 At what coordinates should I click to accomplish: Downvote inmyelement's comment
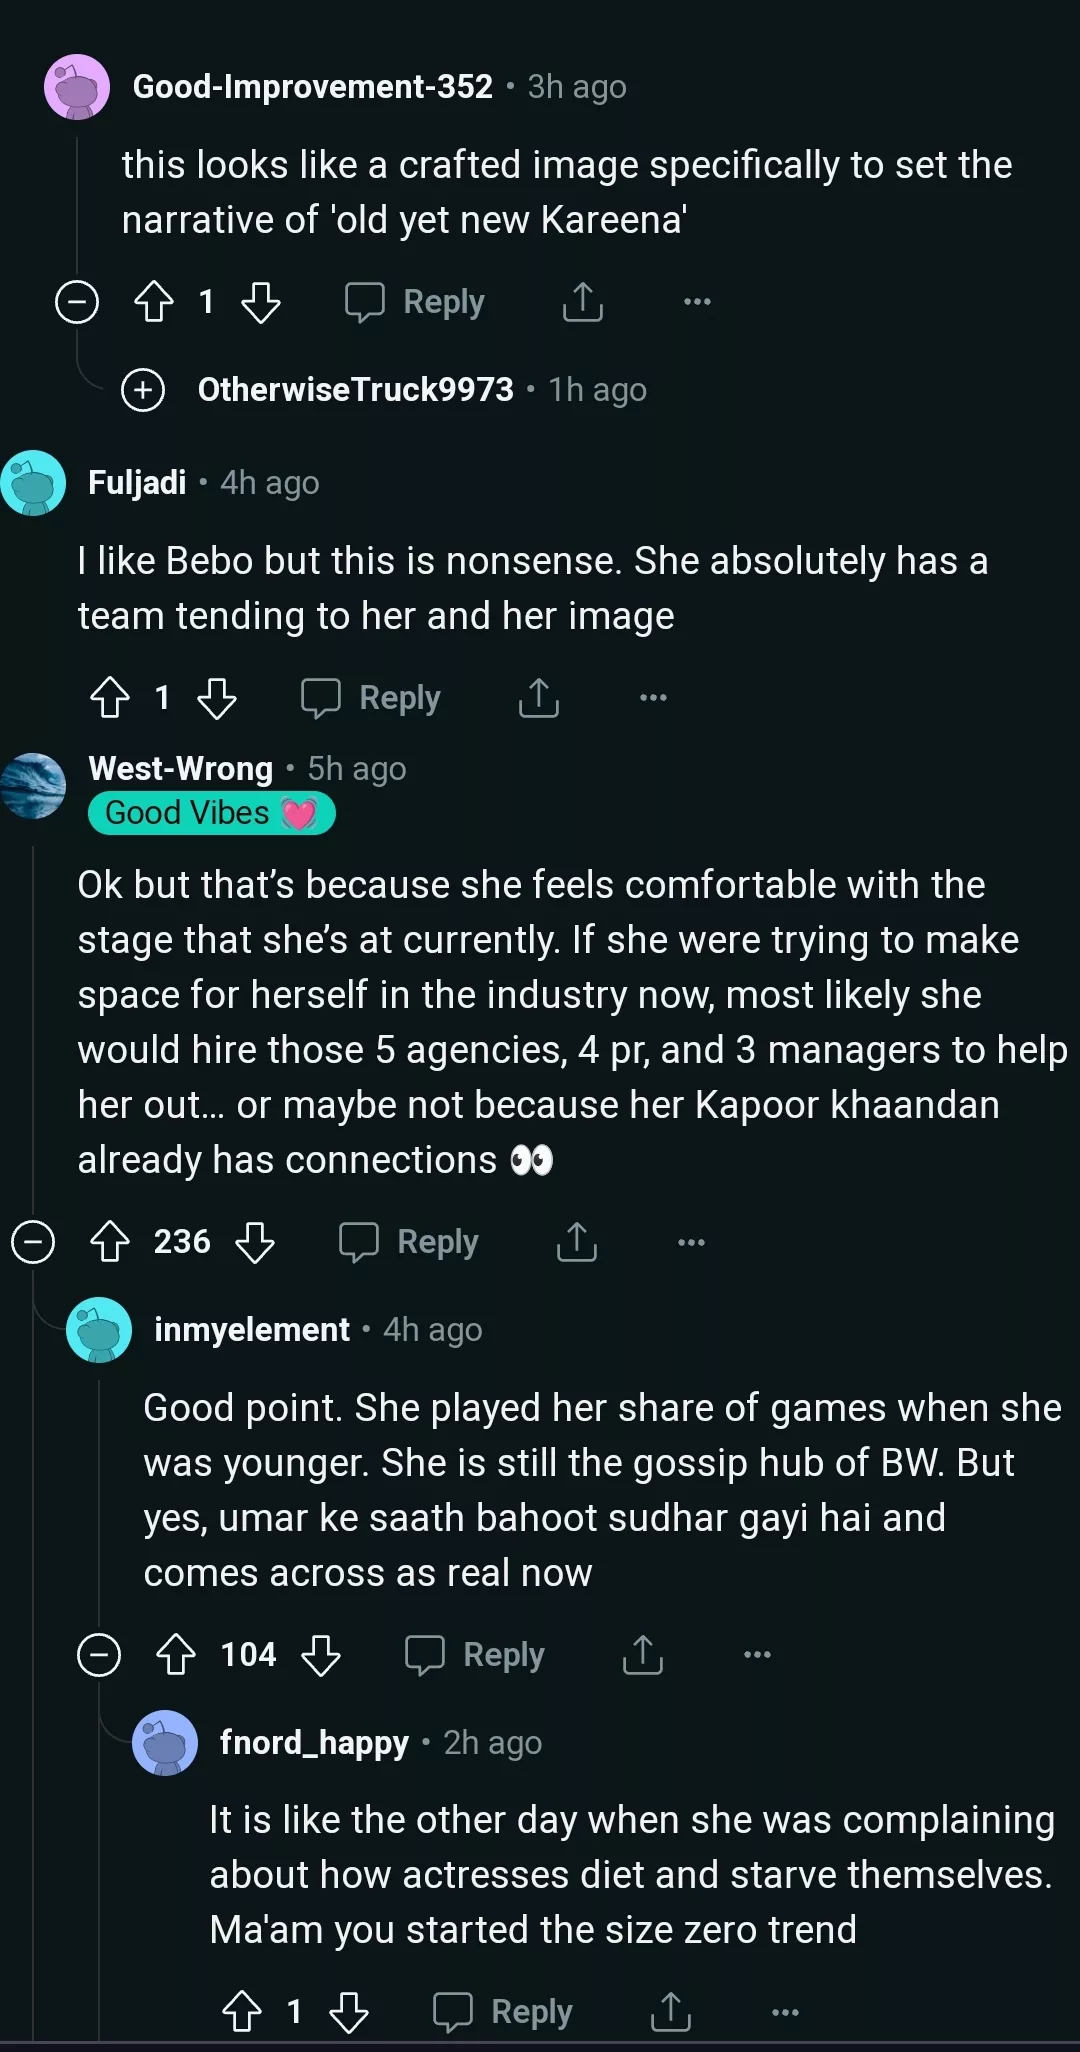[321, 1655]
